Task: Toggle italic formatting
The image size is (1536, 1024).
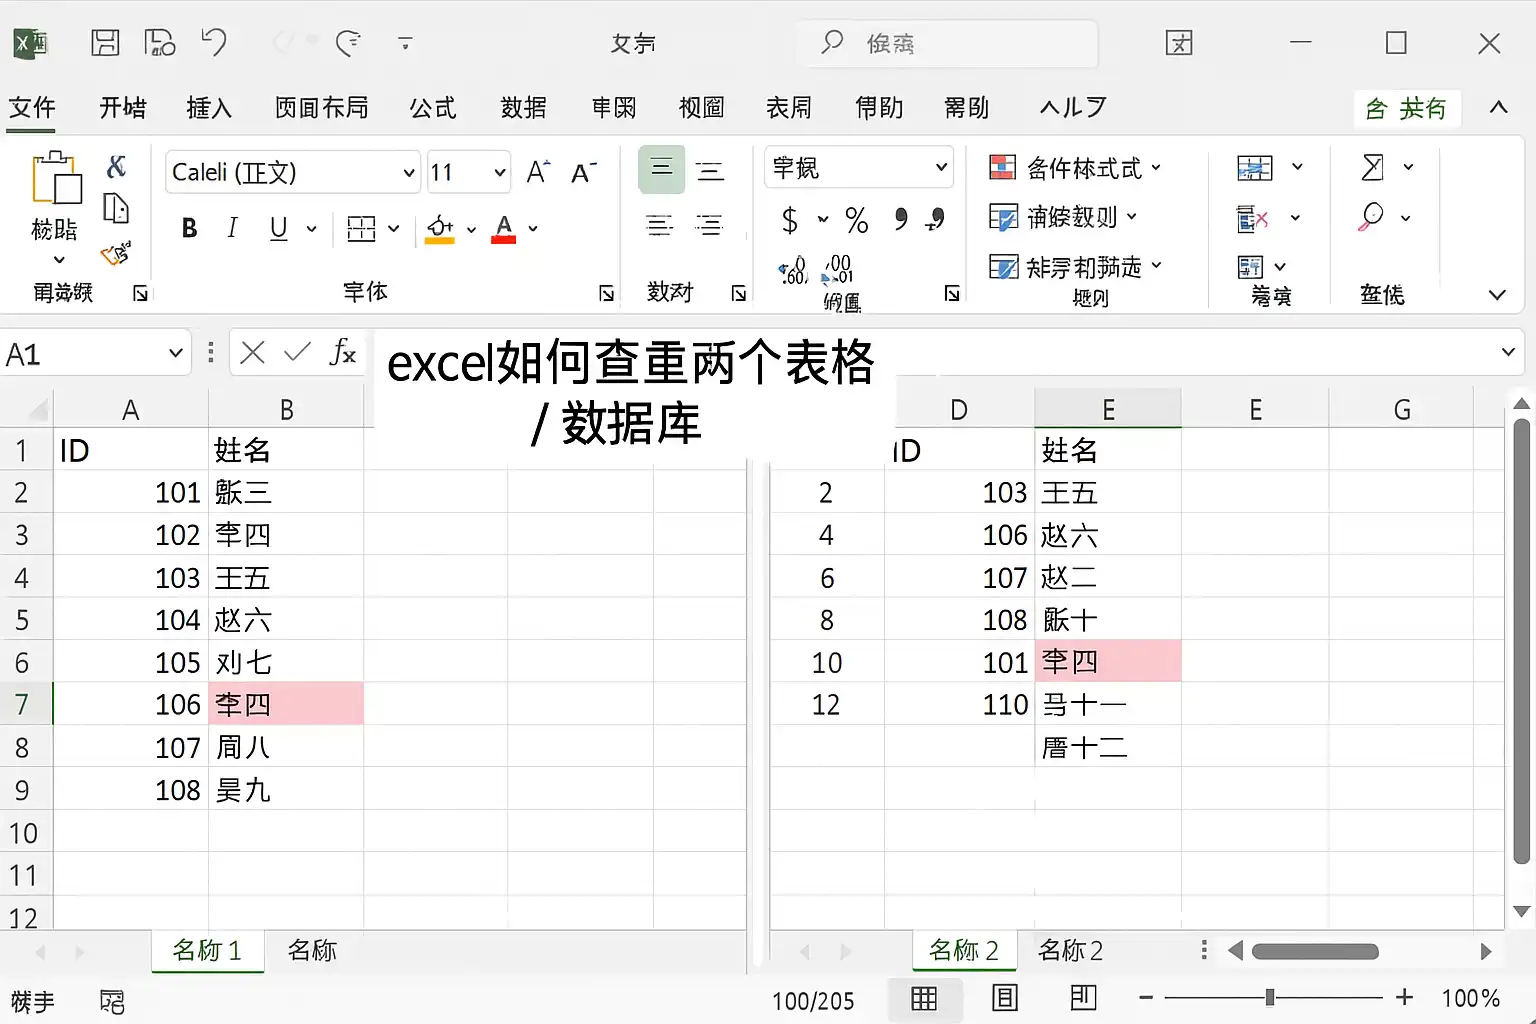Action: pyautogui.click(x=232, y=228)
